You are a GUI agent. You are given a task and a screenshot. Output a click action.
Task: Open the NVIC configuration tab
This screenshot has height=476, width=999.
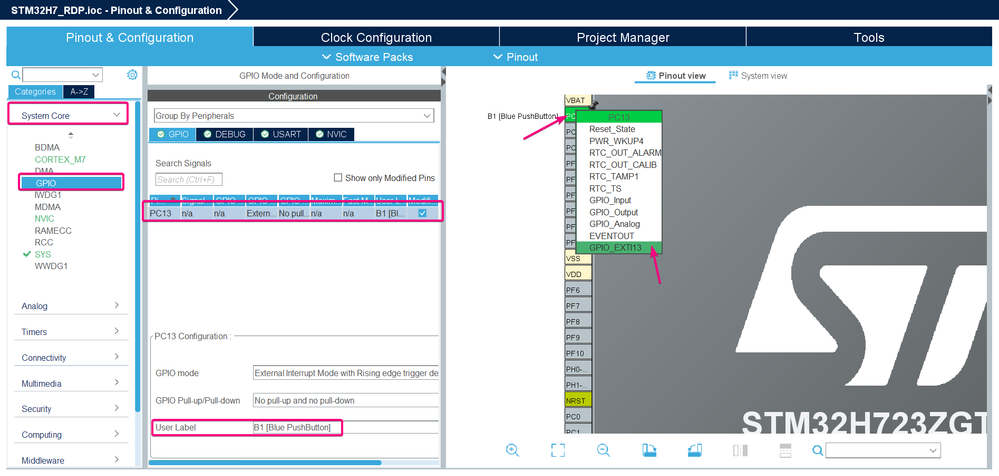click(331, 134)
